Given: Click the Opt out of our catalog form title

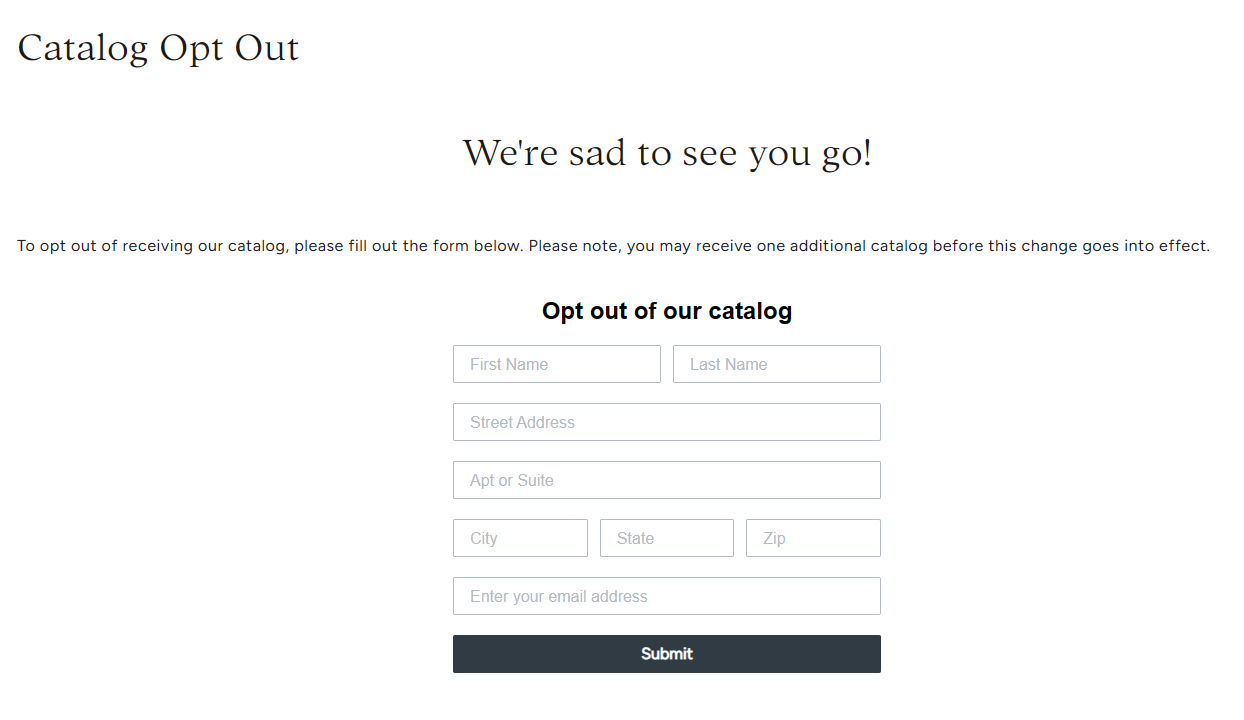Looking at the screenshot, I should [x=666, y=311].
